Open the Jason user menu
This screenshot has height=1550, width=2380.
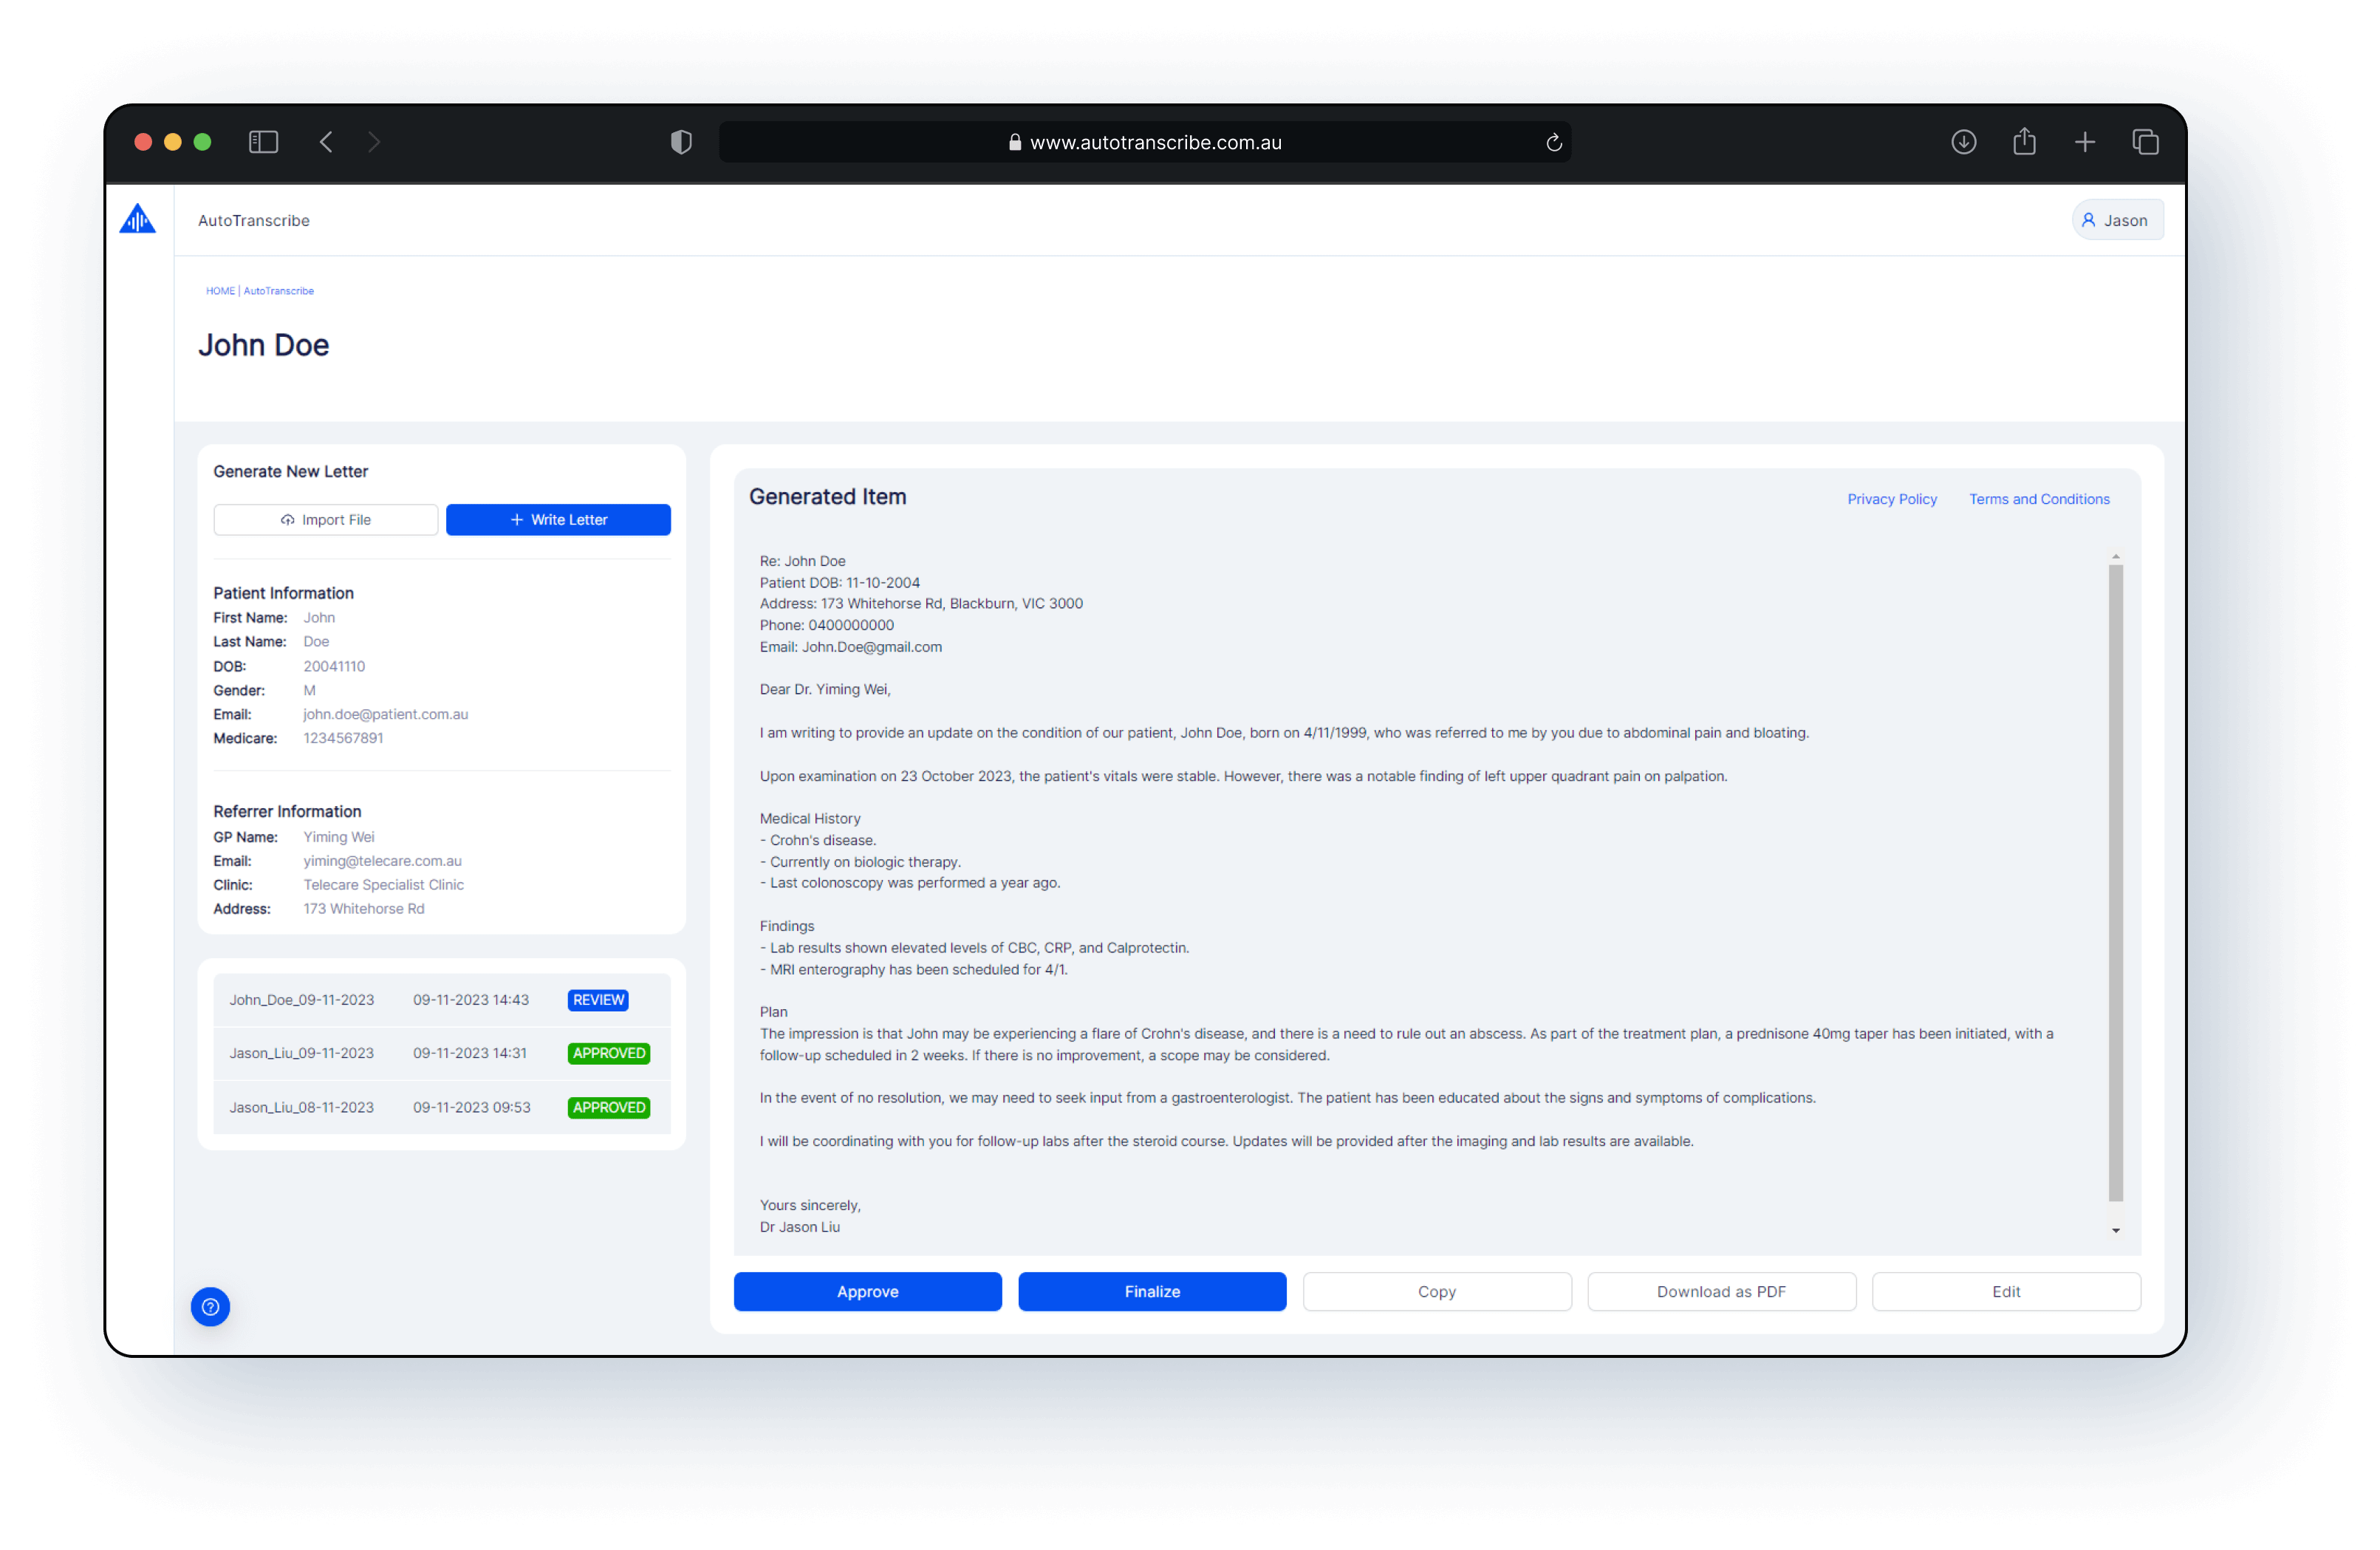(x=2116, y=220)
